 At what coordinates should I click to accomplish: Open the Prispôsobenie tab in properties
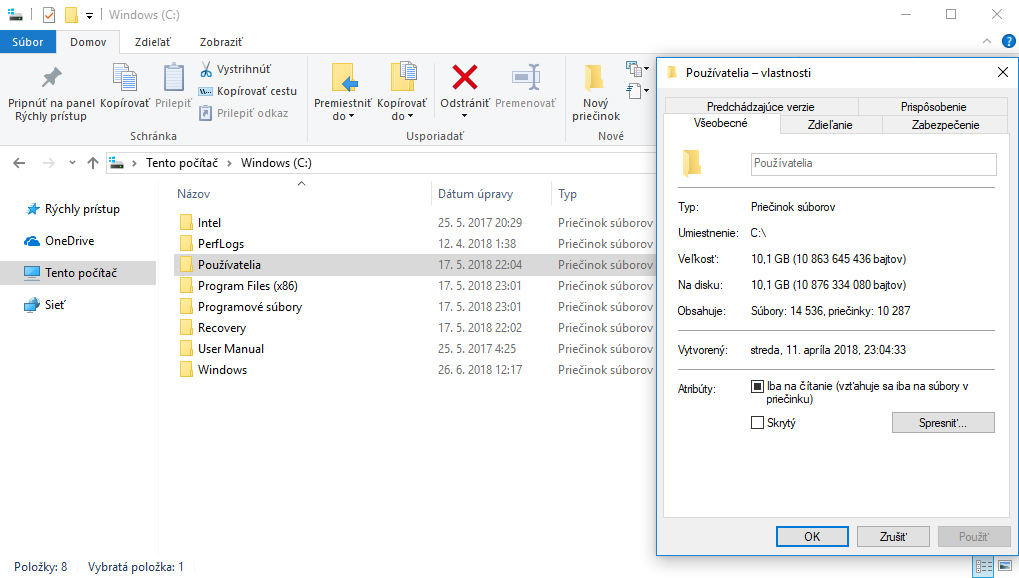[933, 107]
